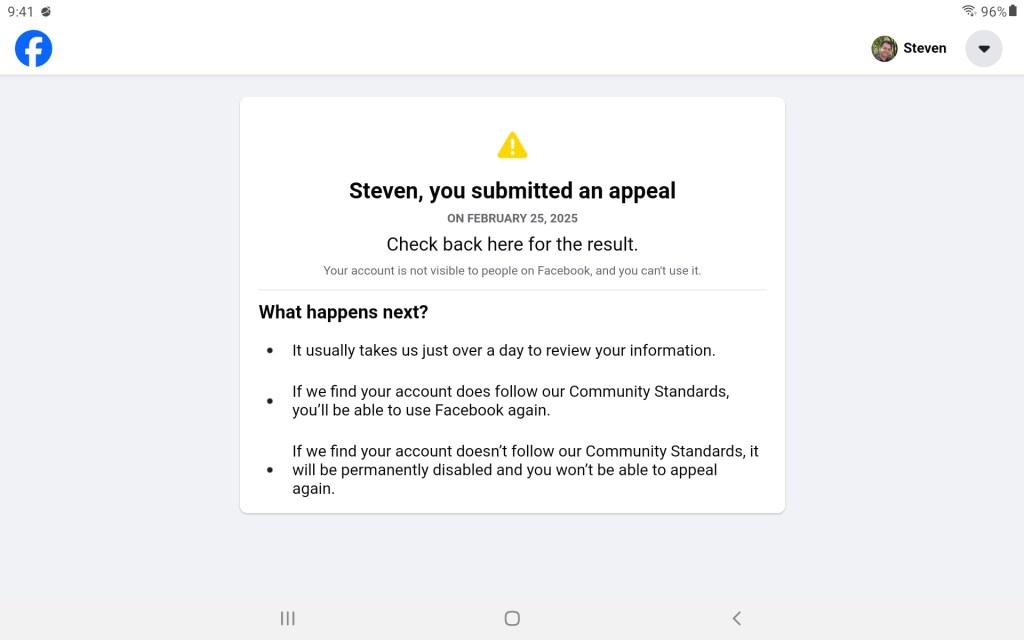Click the "just over a day" review bullet
The image size is (1024, 640).
point(503,351)
